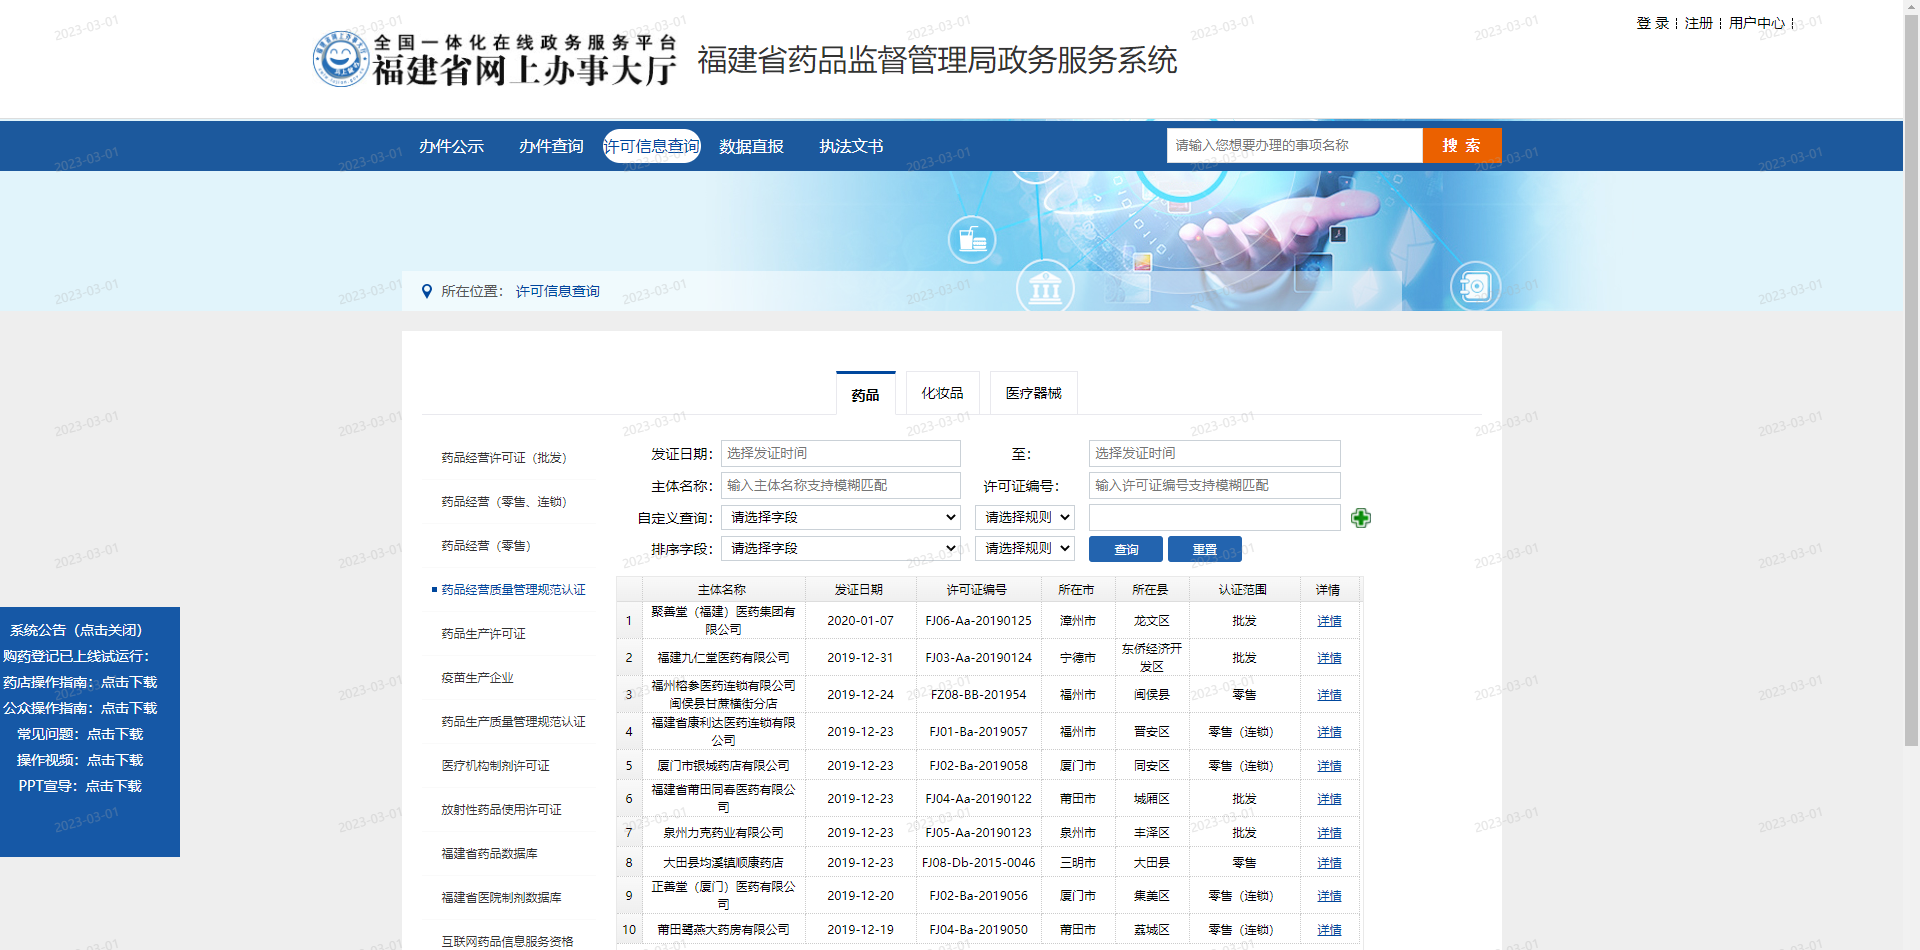Click the safe vault icon in banner

[1475, 287]
